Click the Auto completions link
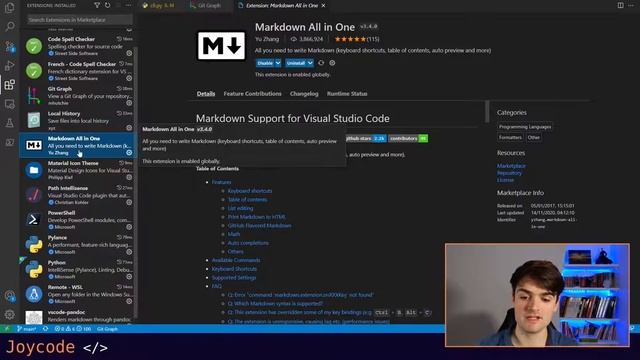This screenshot has width=640, height=360. pyautogui.click(x=248, y=243)
